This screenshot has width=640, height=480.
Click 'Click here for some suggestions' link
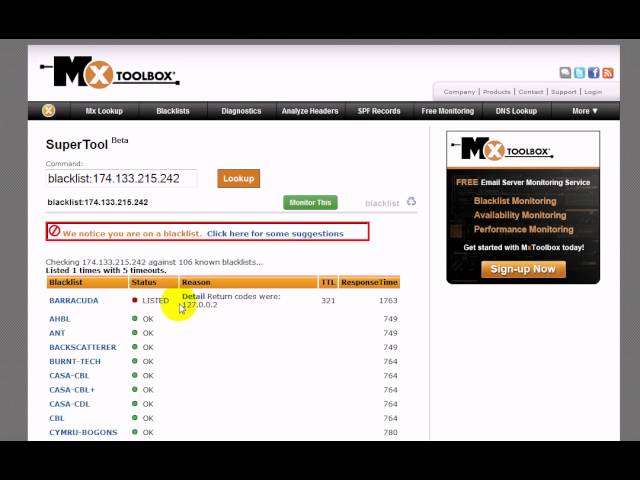275,233
